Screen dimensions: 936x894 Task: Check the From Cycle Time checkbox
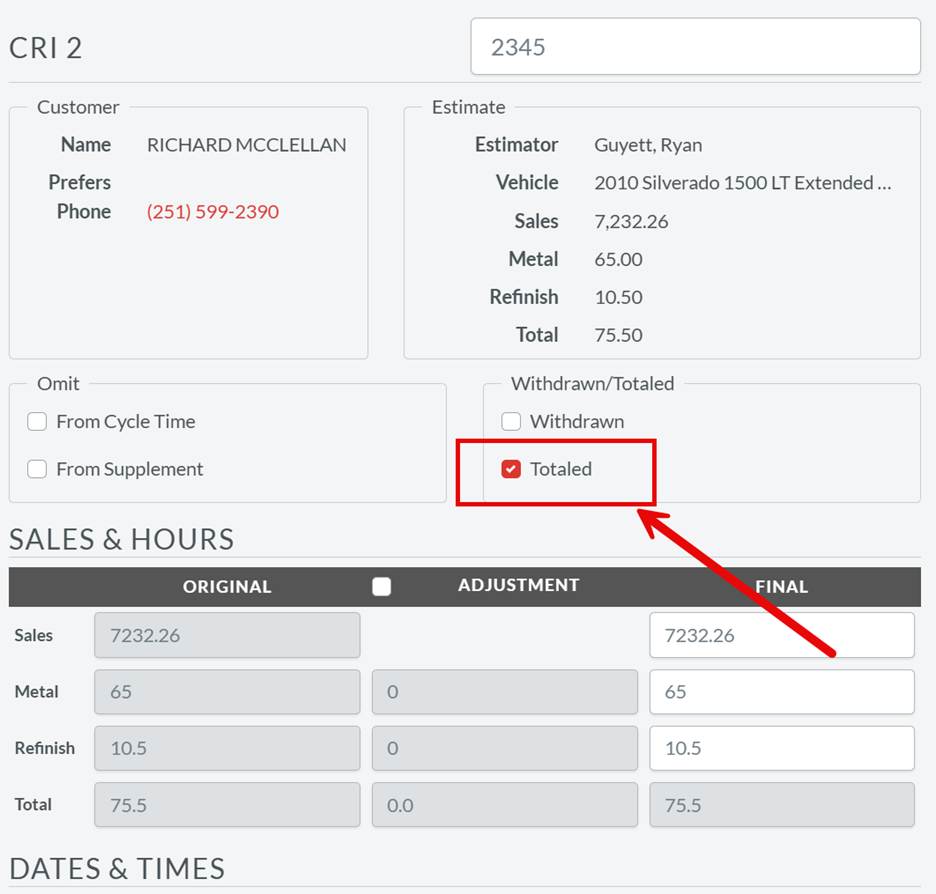(x=37, y=421)
